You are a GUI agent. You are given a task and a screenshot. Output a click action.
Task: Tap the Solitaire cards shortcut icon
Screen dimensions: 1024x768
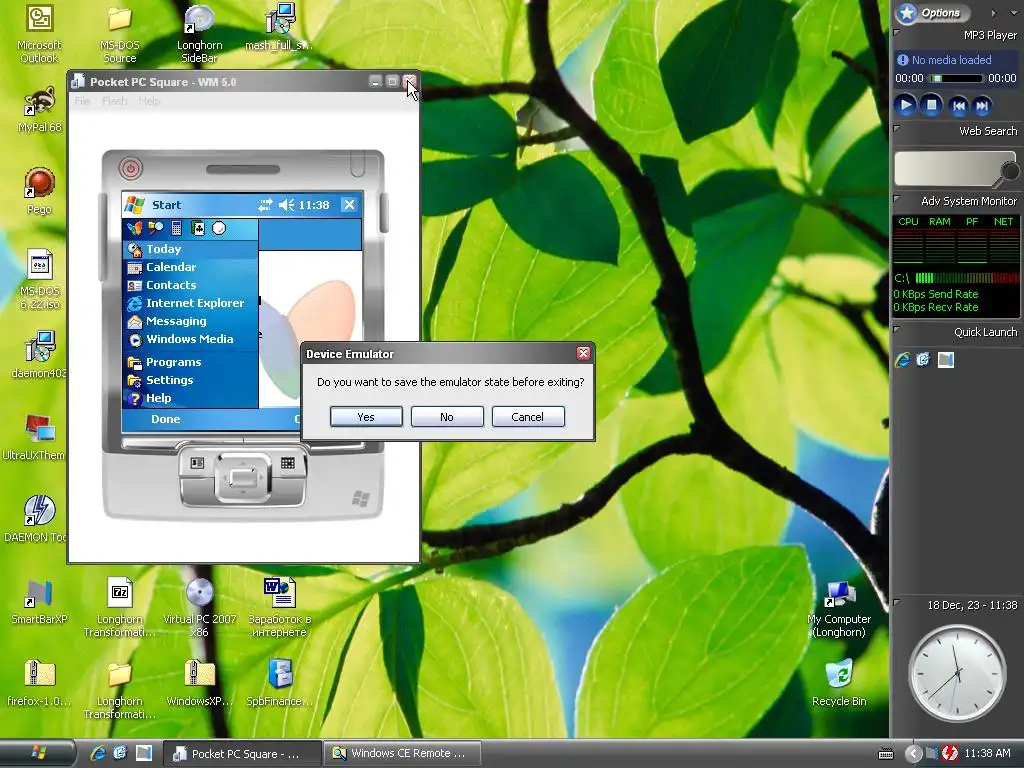(197, 228)
